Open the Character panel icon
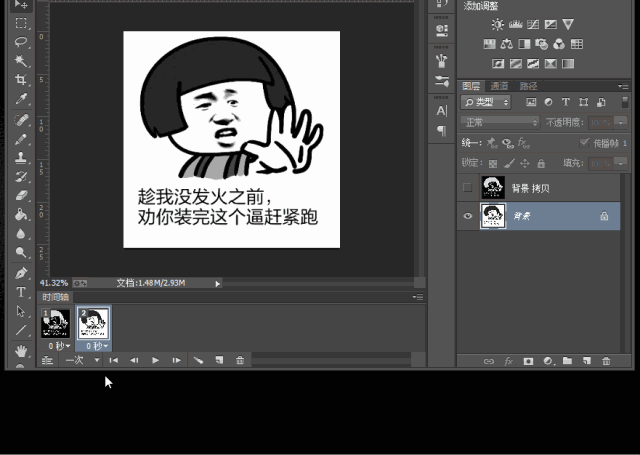Screen dimensions: 640x455 [x=442, y=111]
